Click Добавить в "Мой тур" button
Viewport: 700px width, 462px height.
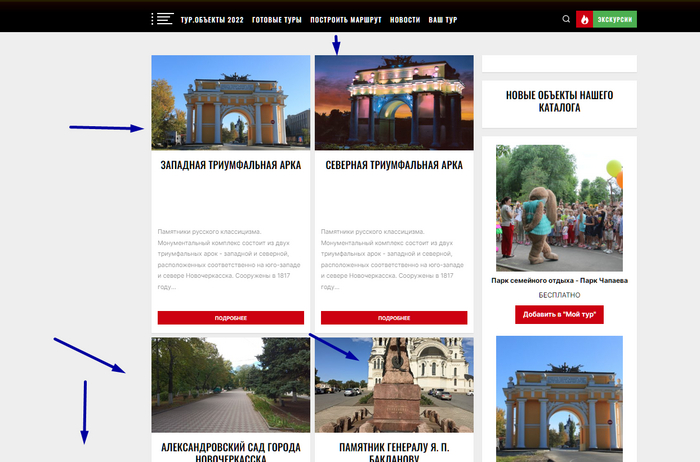pos(559,315)
